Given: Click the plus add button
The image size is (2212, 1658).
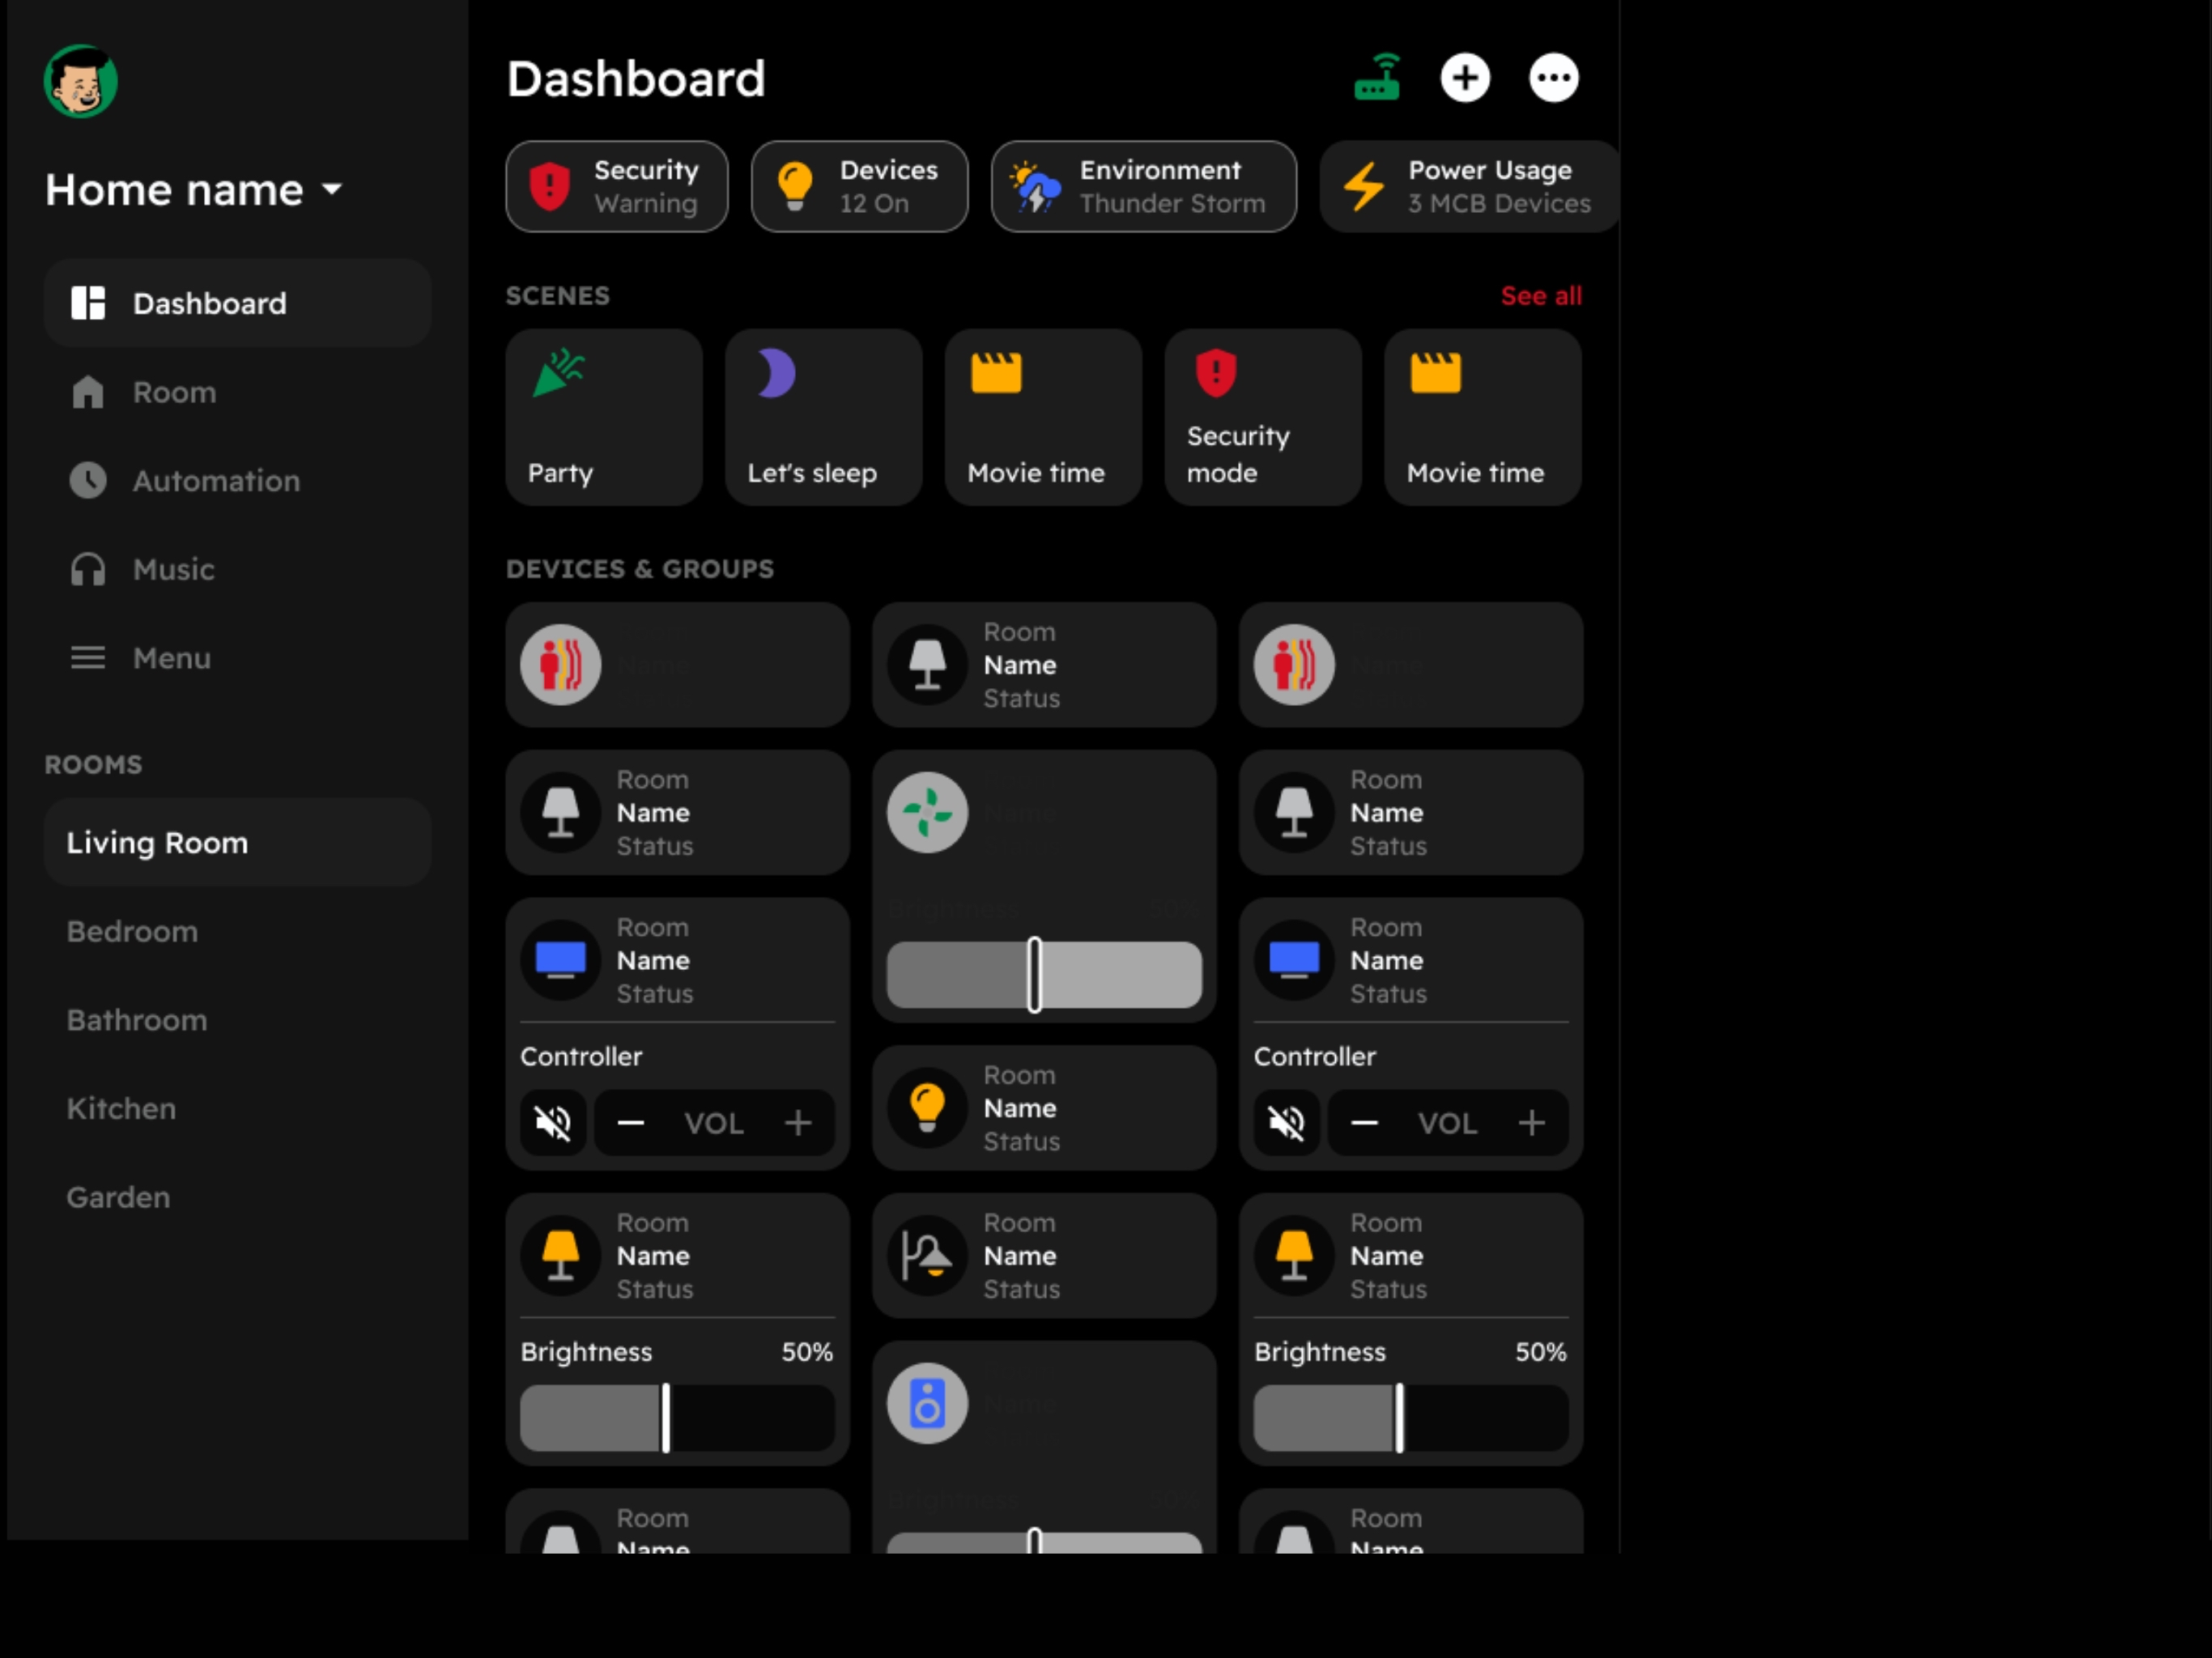Looking at the screenshot, I should pyautogui.click(x=1465, y=78).
